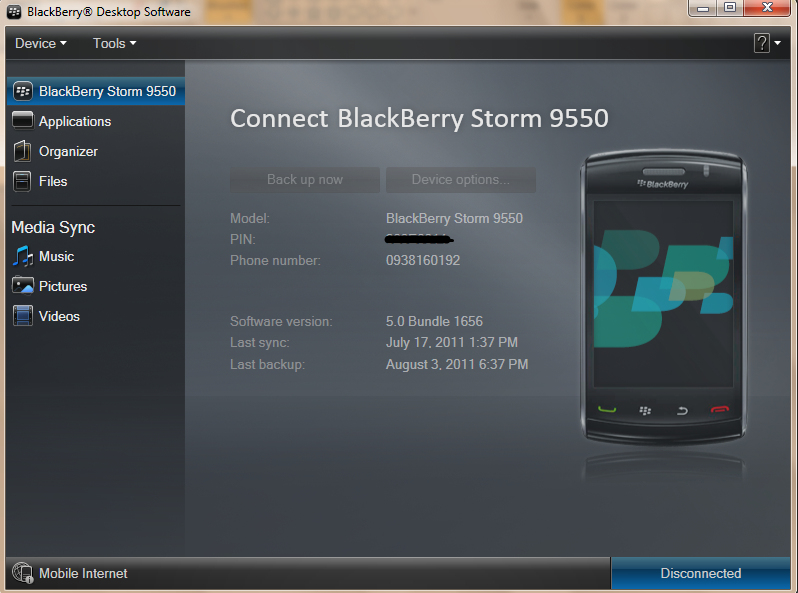Expand the help dropdown arrow

click(x=778, y=43)
